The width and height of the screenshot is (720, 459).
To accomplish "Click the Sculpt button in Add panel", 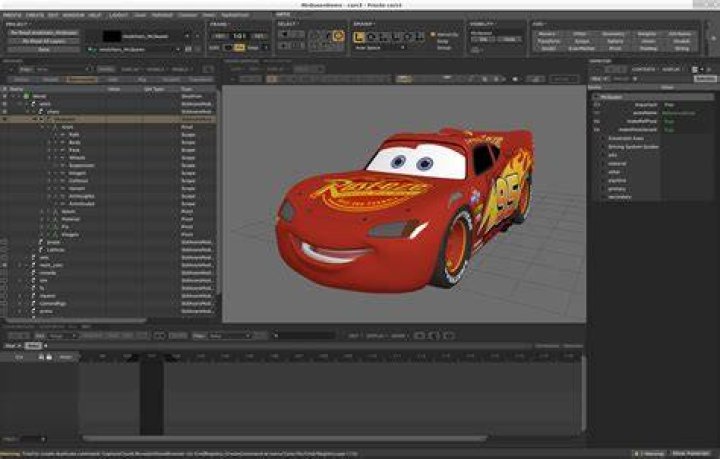I will coord(582,41).
